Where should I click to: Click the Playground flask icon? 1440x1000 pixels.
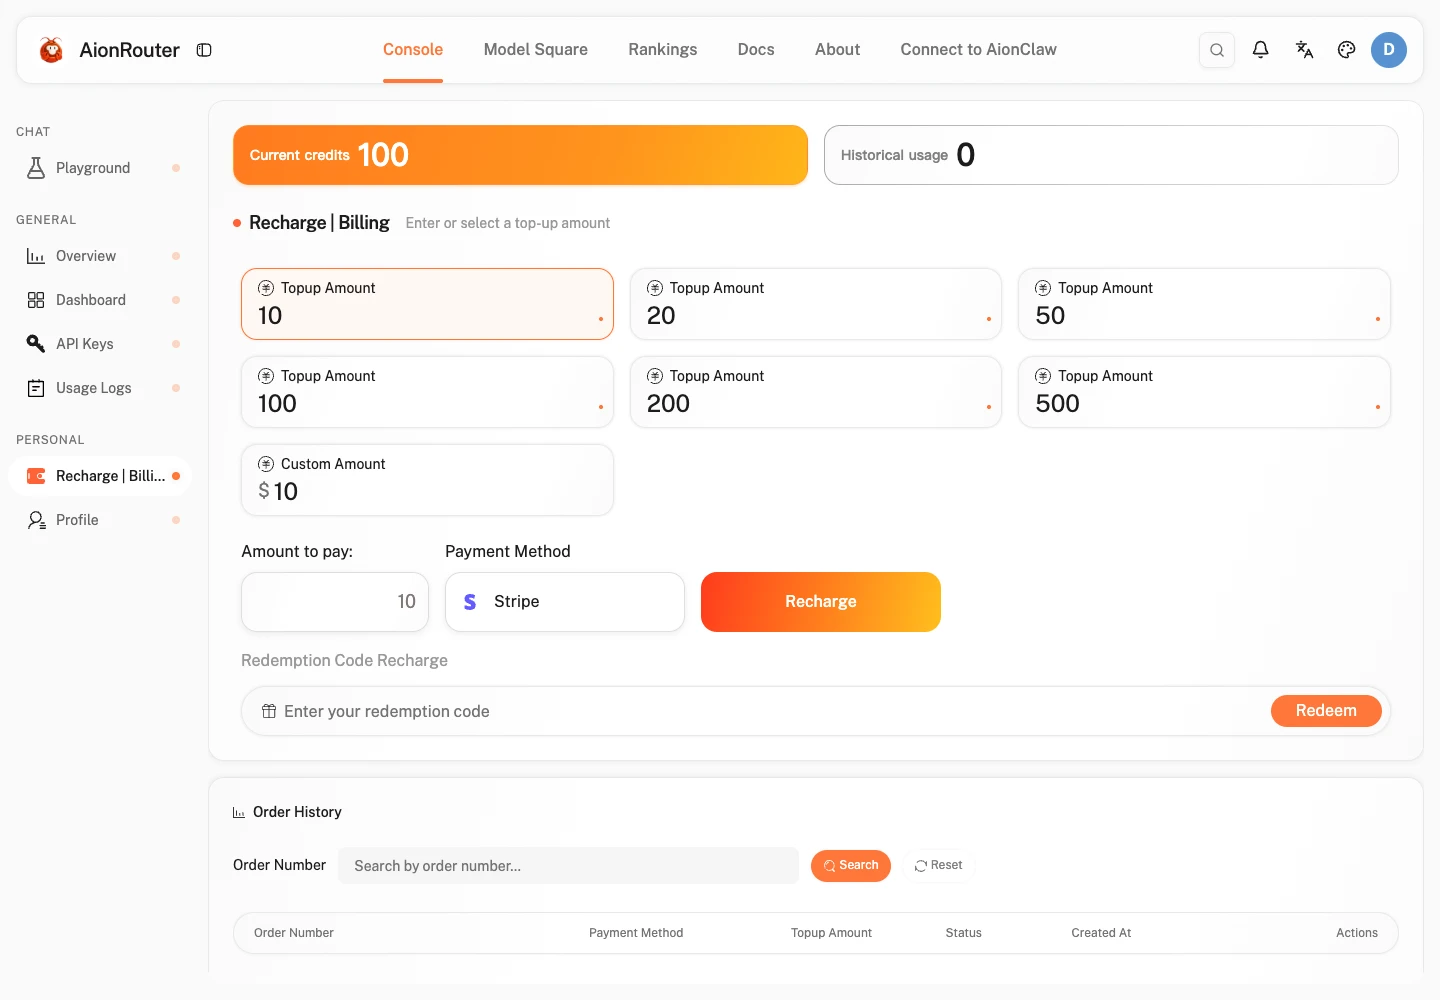pos(36,168)
